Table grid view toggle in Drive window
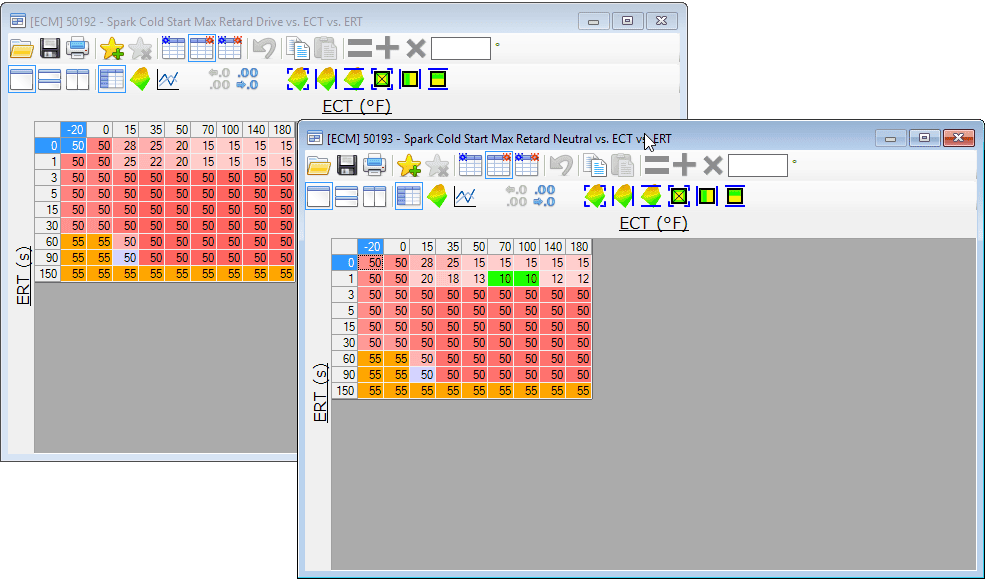Image resolution: width=988 pixels, height=582 pixels. [x=112, y=79]
